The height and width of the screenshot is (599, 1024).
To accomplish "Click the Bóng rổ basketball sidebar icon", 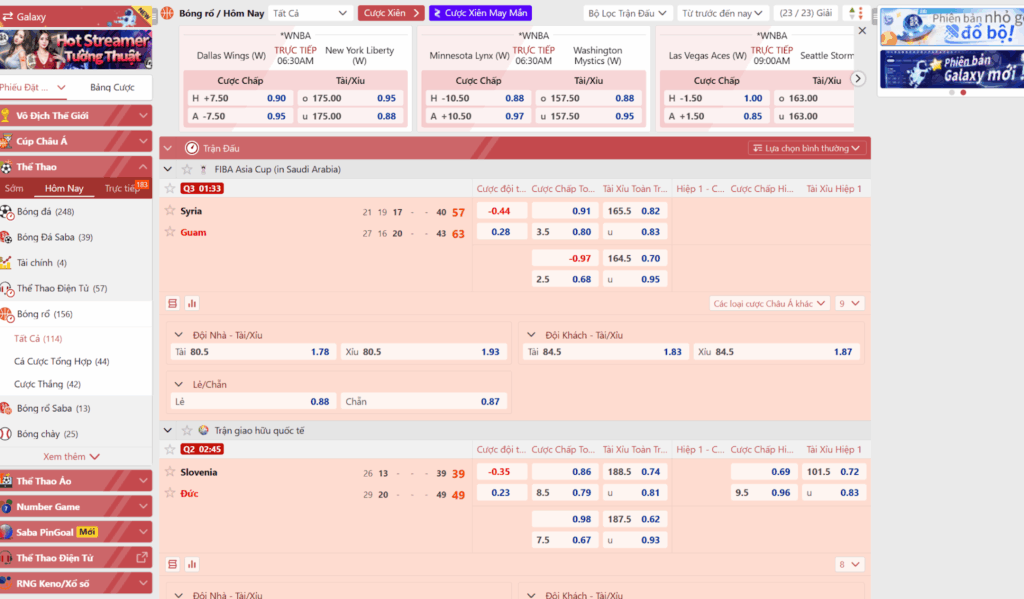I will click(x=7, y=314).
